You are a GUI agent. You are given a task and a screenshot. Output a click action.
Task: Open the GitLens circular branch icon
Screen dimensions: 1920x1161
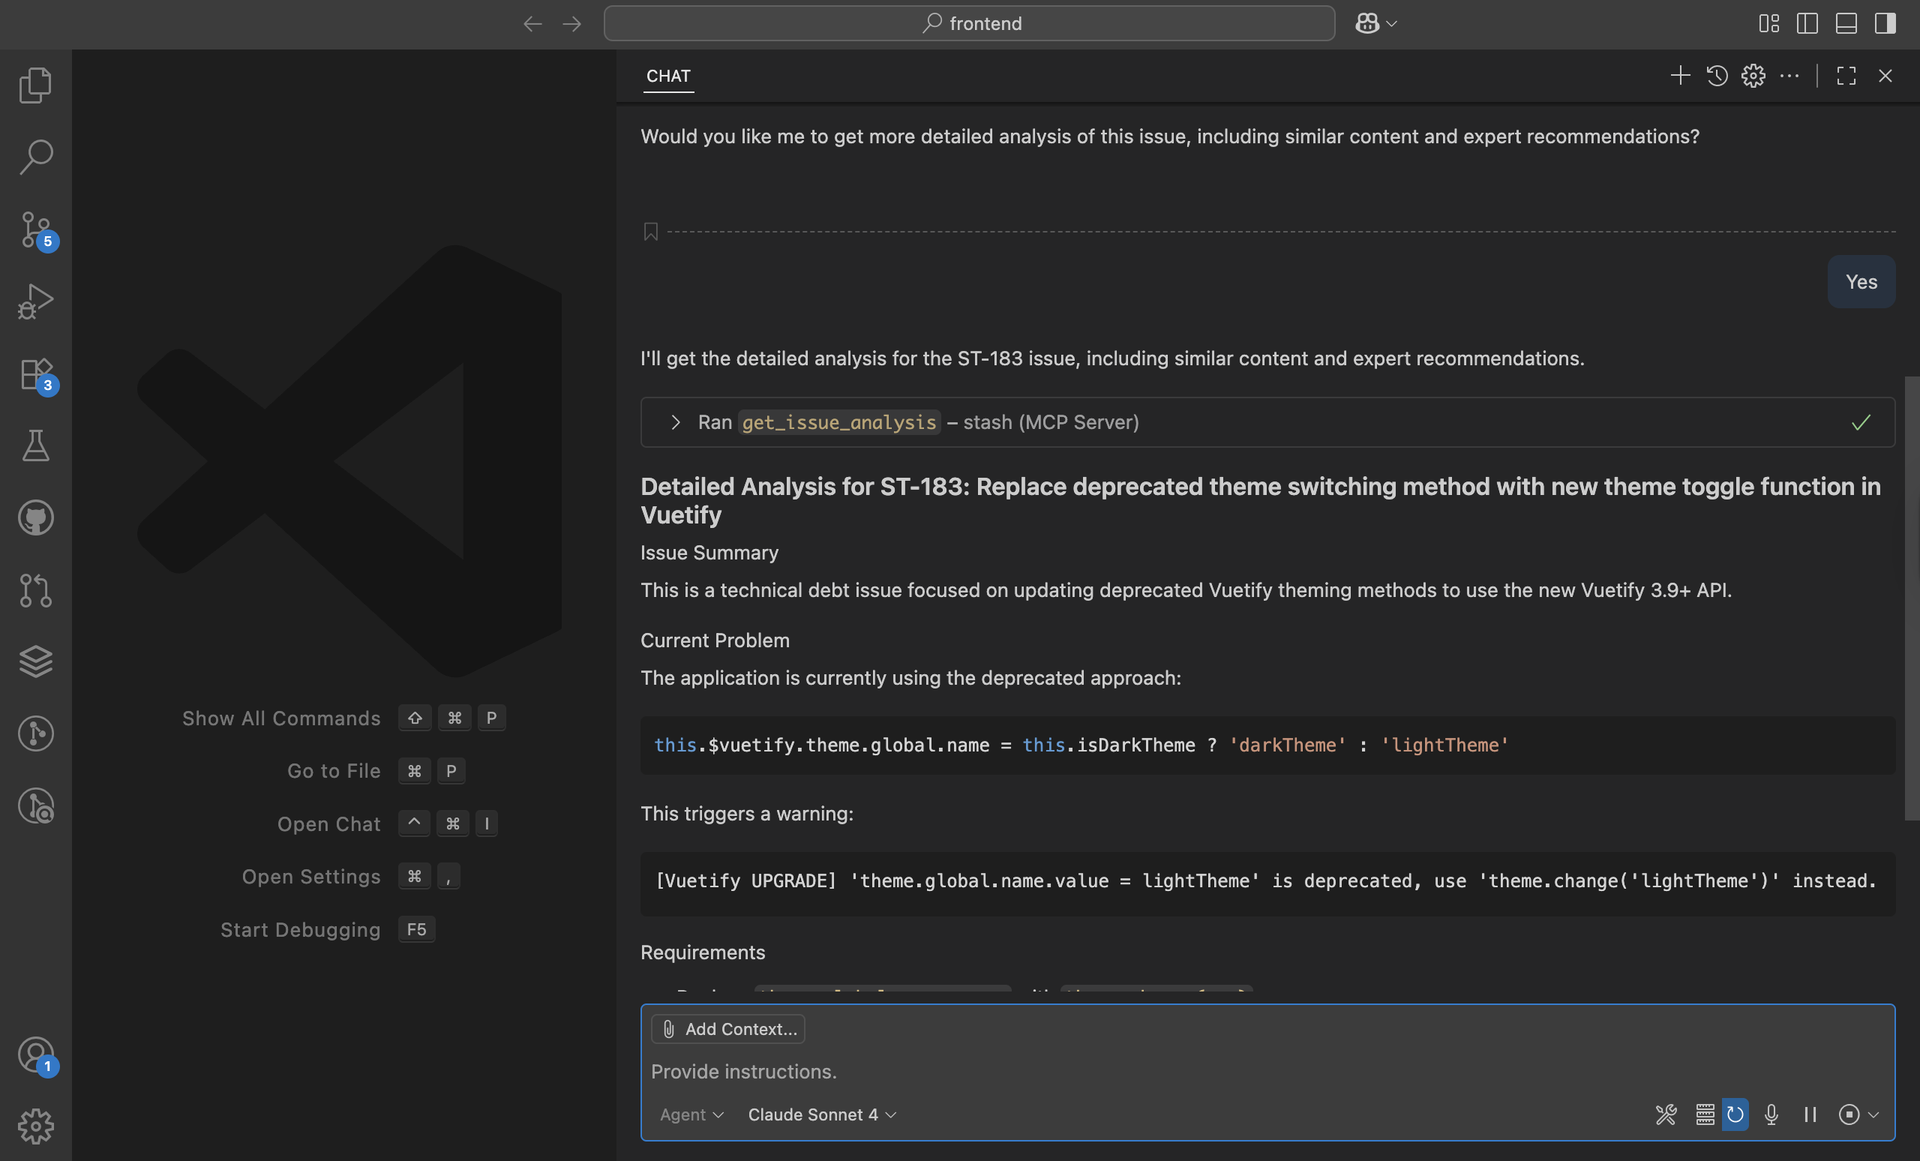[x=36, y=733]
